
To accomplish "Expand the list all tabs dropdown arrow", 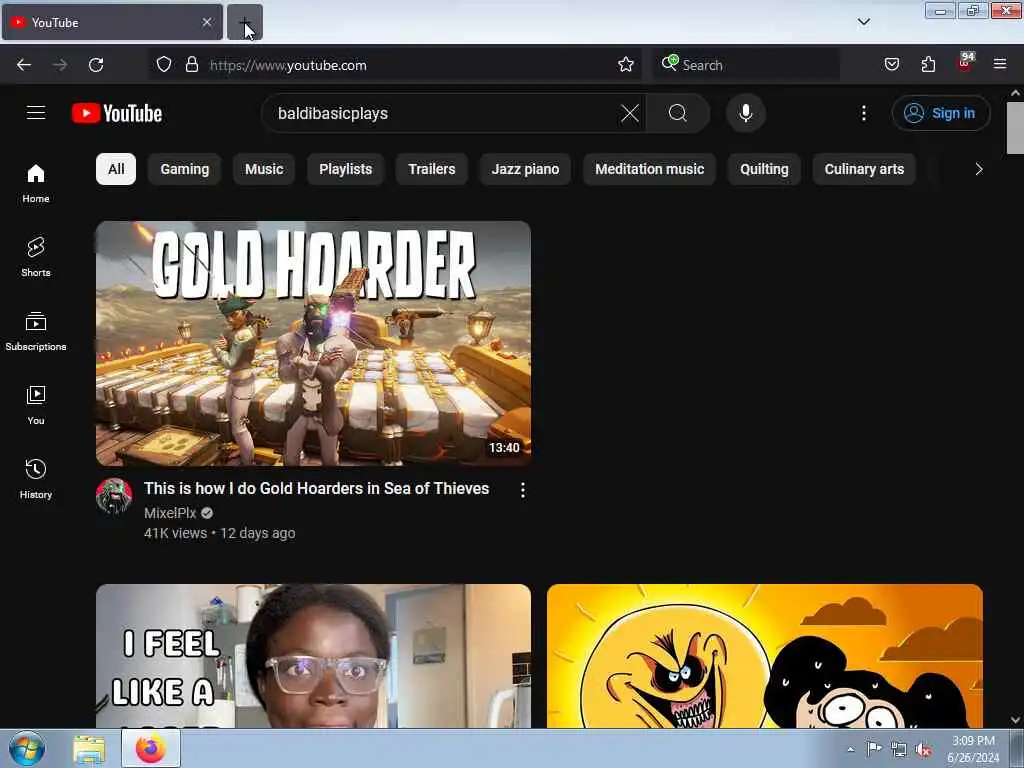I will tap(863, 22).
